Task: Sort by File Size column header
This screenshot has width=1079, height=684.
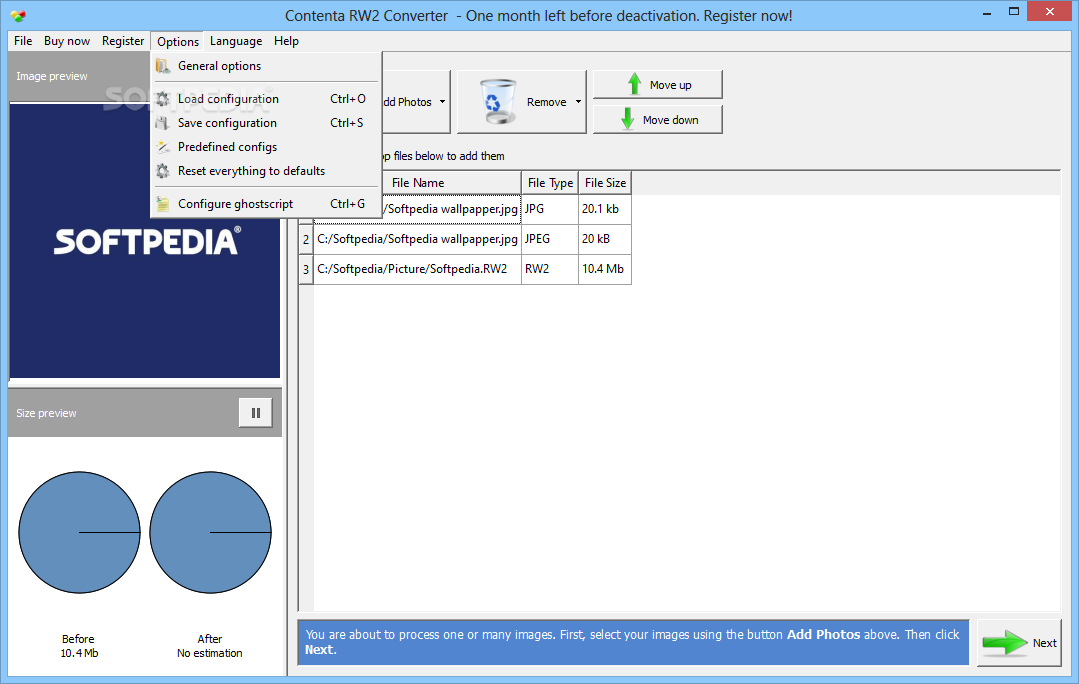Action: tap(605, 183)
